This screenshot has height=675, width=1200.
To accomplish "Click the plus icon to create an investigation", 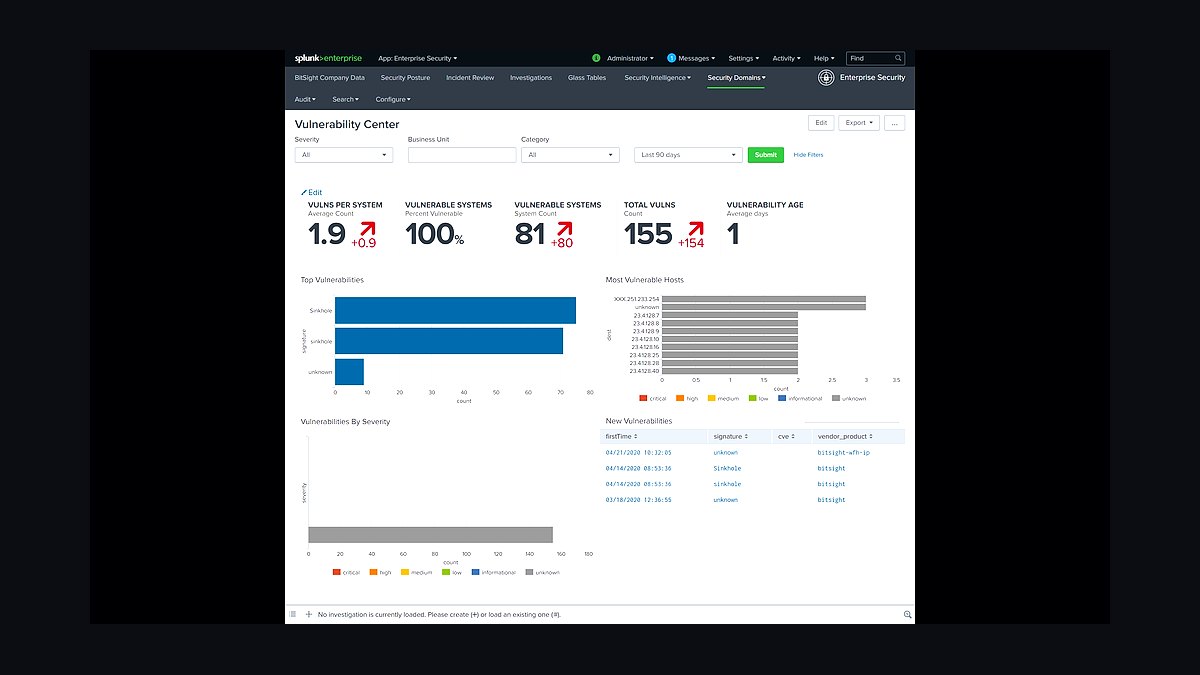I will click(309, 614).
